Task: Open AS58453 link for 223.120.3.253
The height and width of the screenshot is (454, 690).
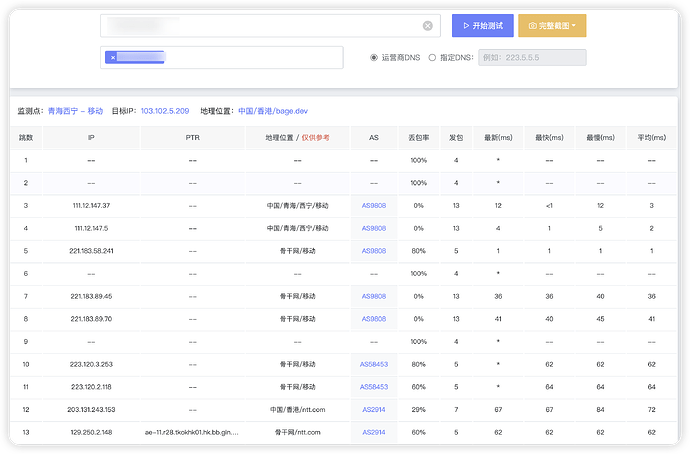Action: pyautogui.click(x=374, y=364)
